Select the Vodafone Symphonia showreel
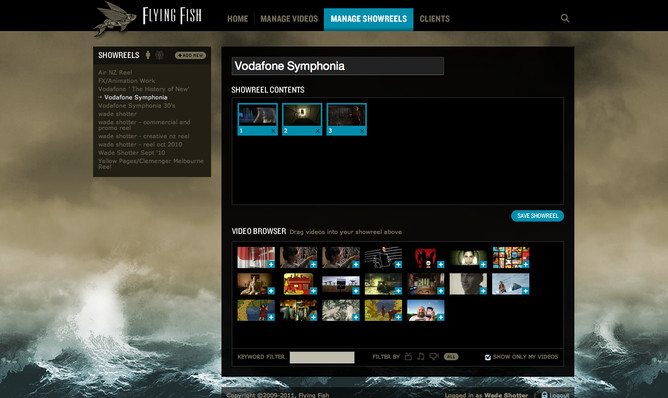The width and height of the screenshot is (668, 398). point(135,97)
